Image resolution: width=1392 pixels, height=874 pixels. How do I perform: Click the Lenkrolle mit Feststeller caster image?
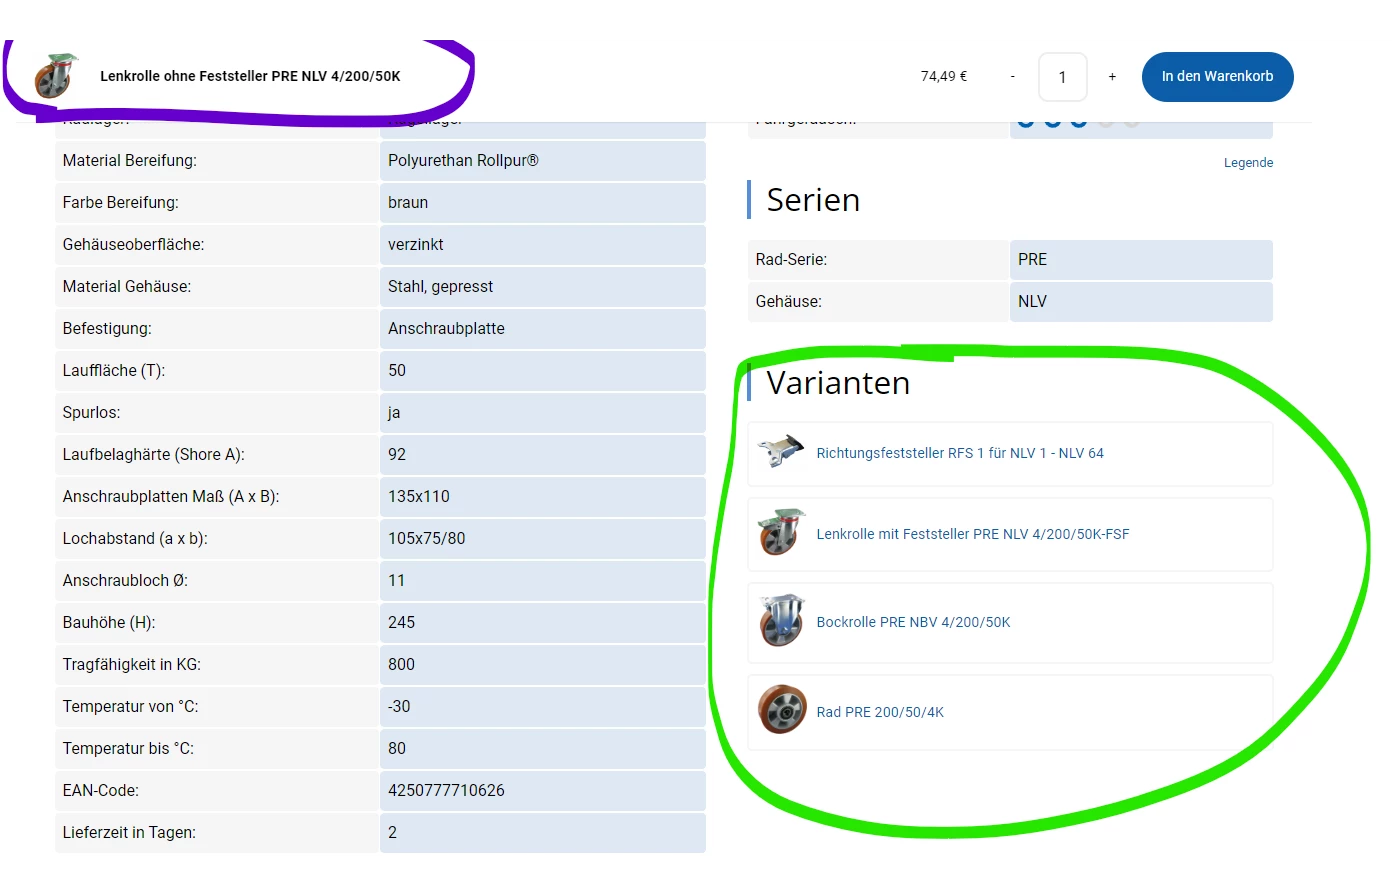click(781, 533)
